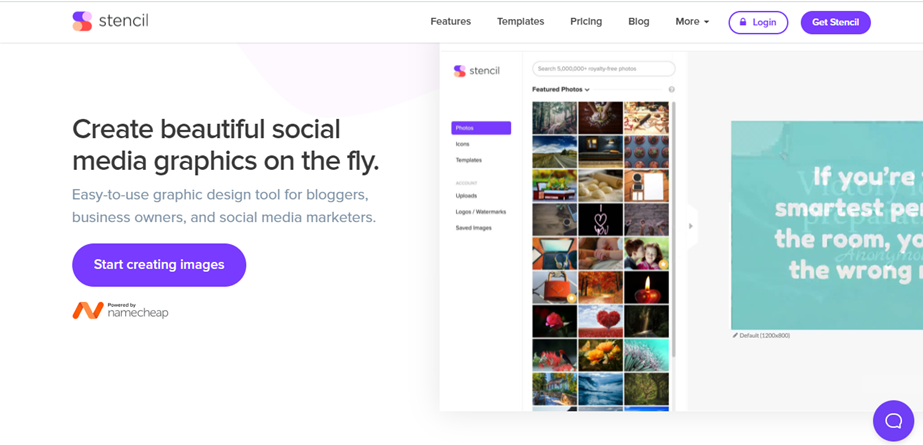923x445 pixels.
Task: Open the Pricing page
Action: [x=586, y=22]
